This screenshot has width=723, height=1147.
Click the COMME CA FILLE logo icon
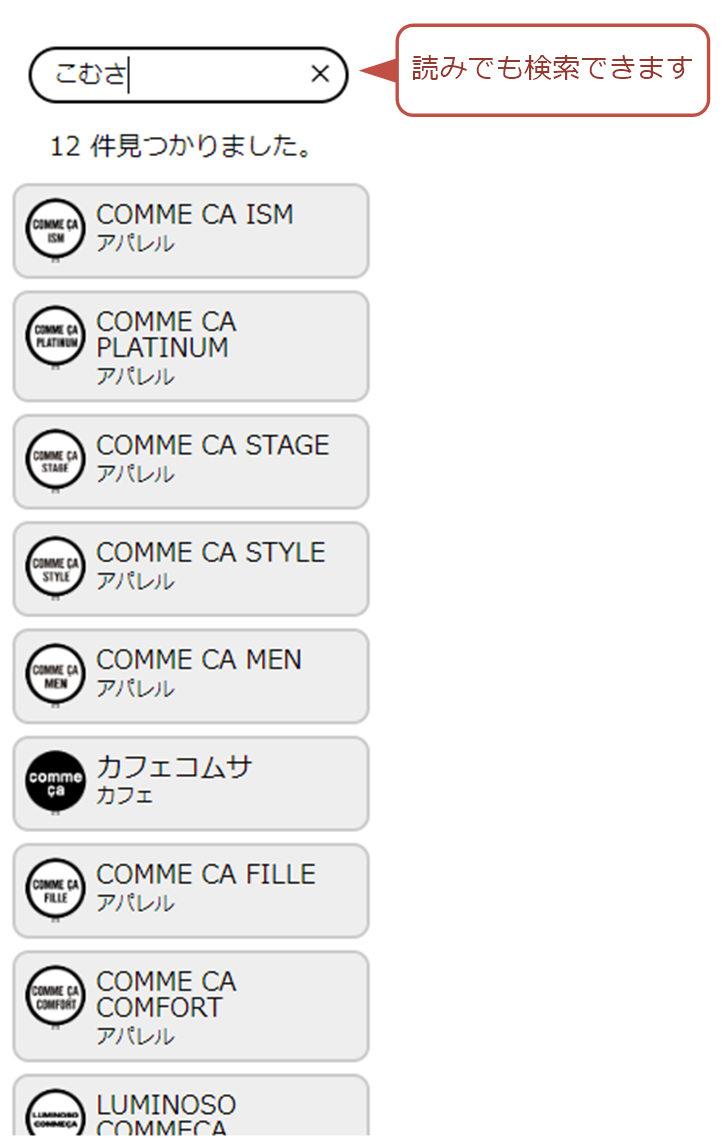pos(56,888)
